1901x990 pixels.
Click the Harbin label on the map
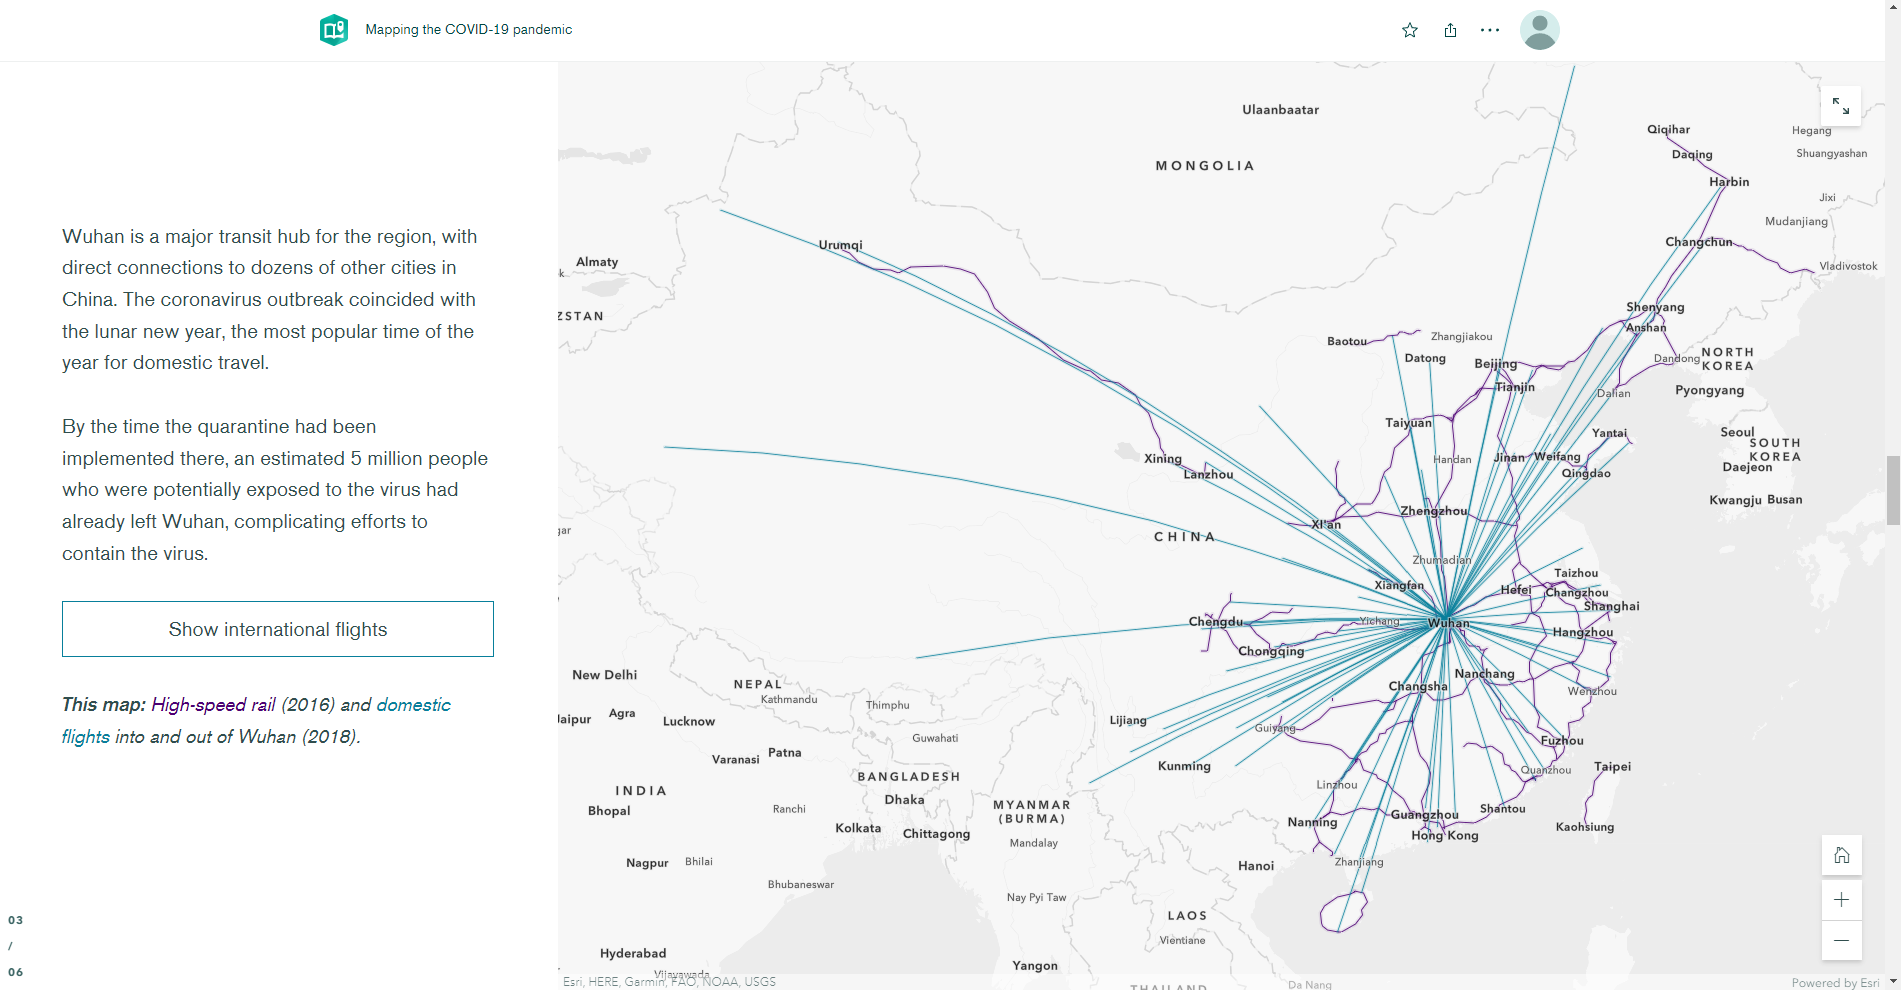coord(1729,182)
